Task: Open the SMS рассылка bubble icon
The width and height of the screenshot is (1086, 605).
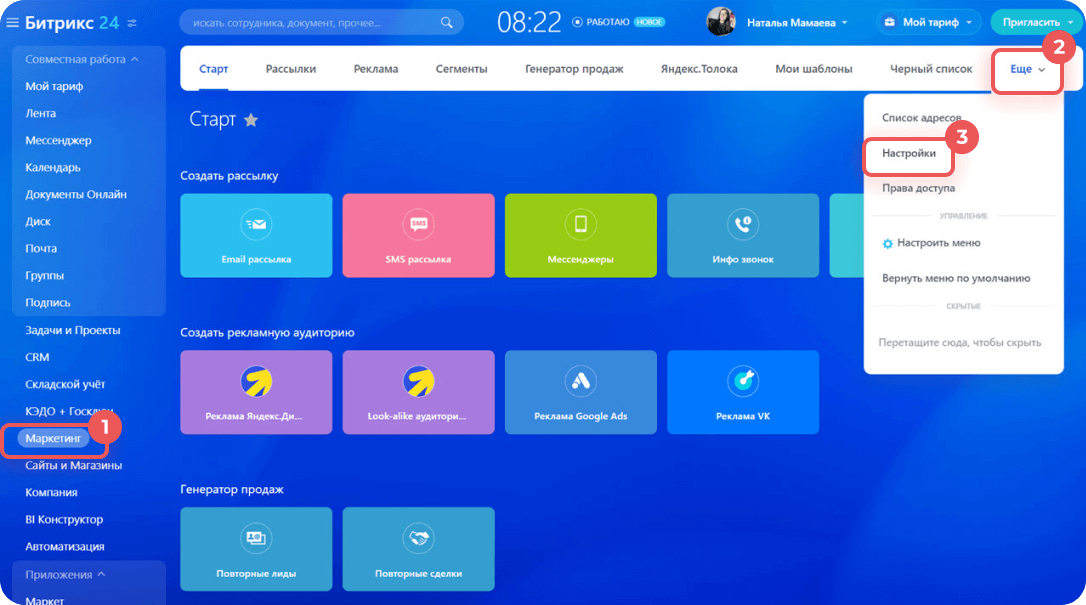Action: pos(418,224)
